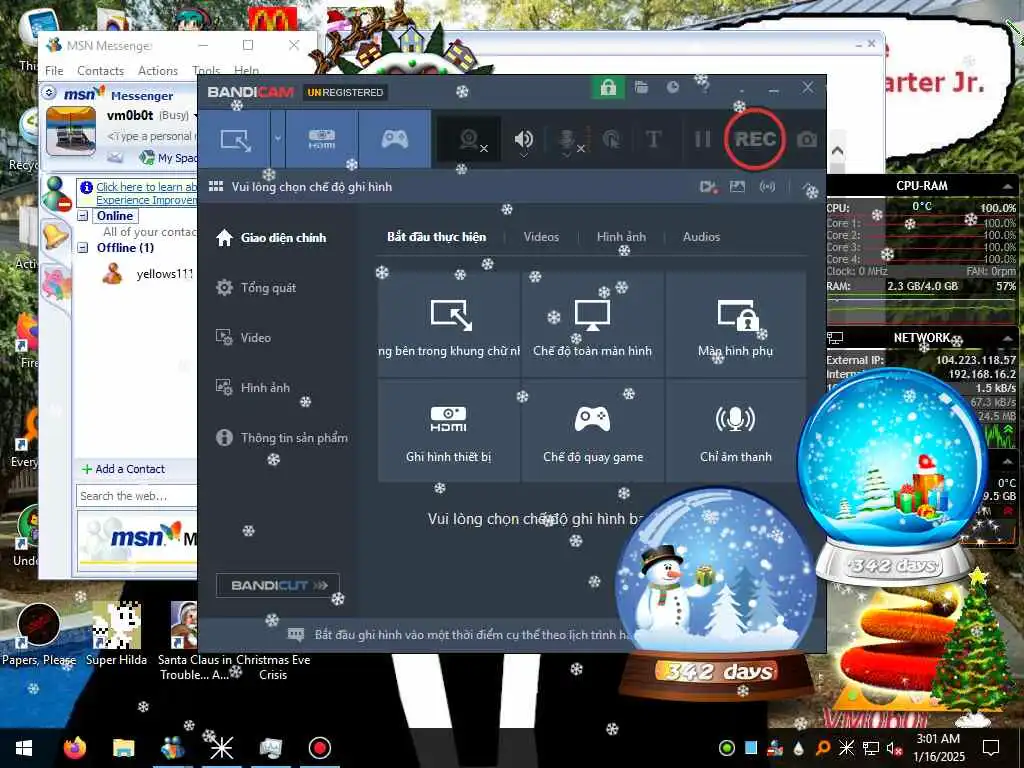Toggle the webcam overlay in Bandicam
The image size is (1024, 768).
469,139
